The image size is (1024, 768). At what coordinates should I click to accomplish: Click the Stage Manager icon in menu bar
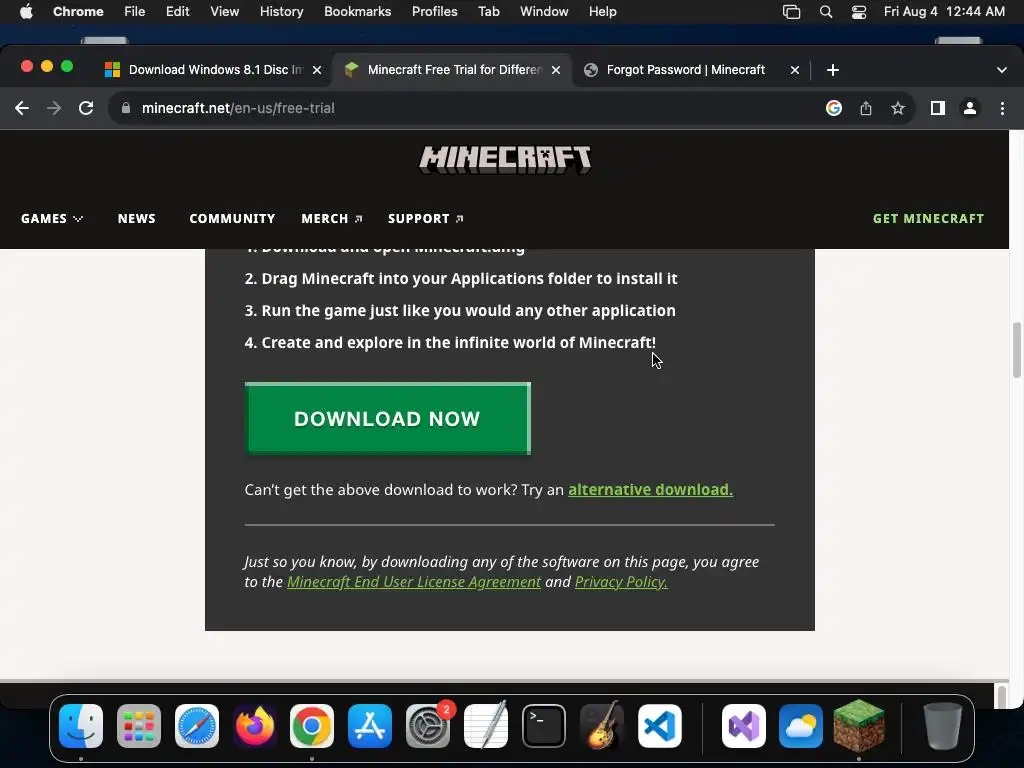pyautogui.click(x=792, y=12)
